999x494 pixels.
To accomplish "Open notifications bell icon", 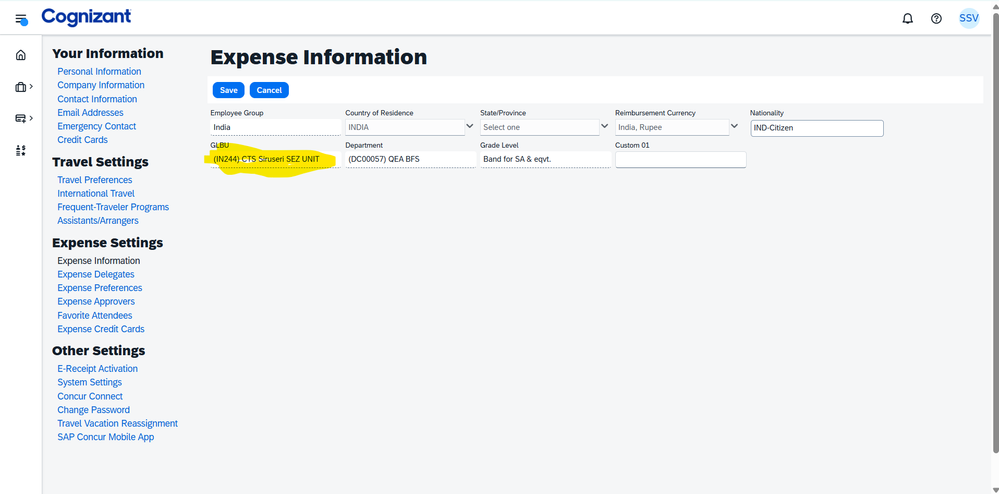I will point(908,18).
